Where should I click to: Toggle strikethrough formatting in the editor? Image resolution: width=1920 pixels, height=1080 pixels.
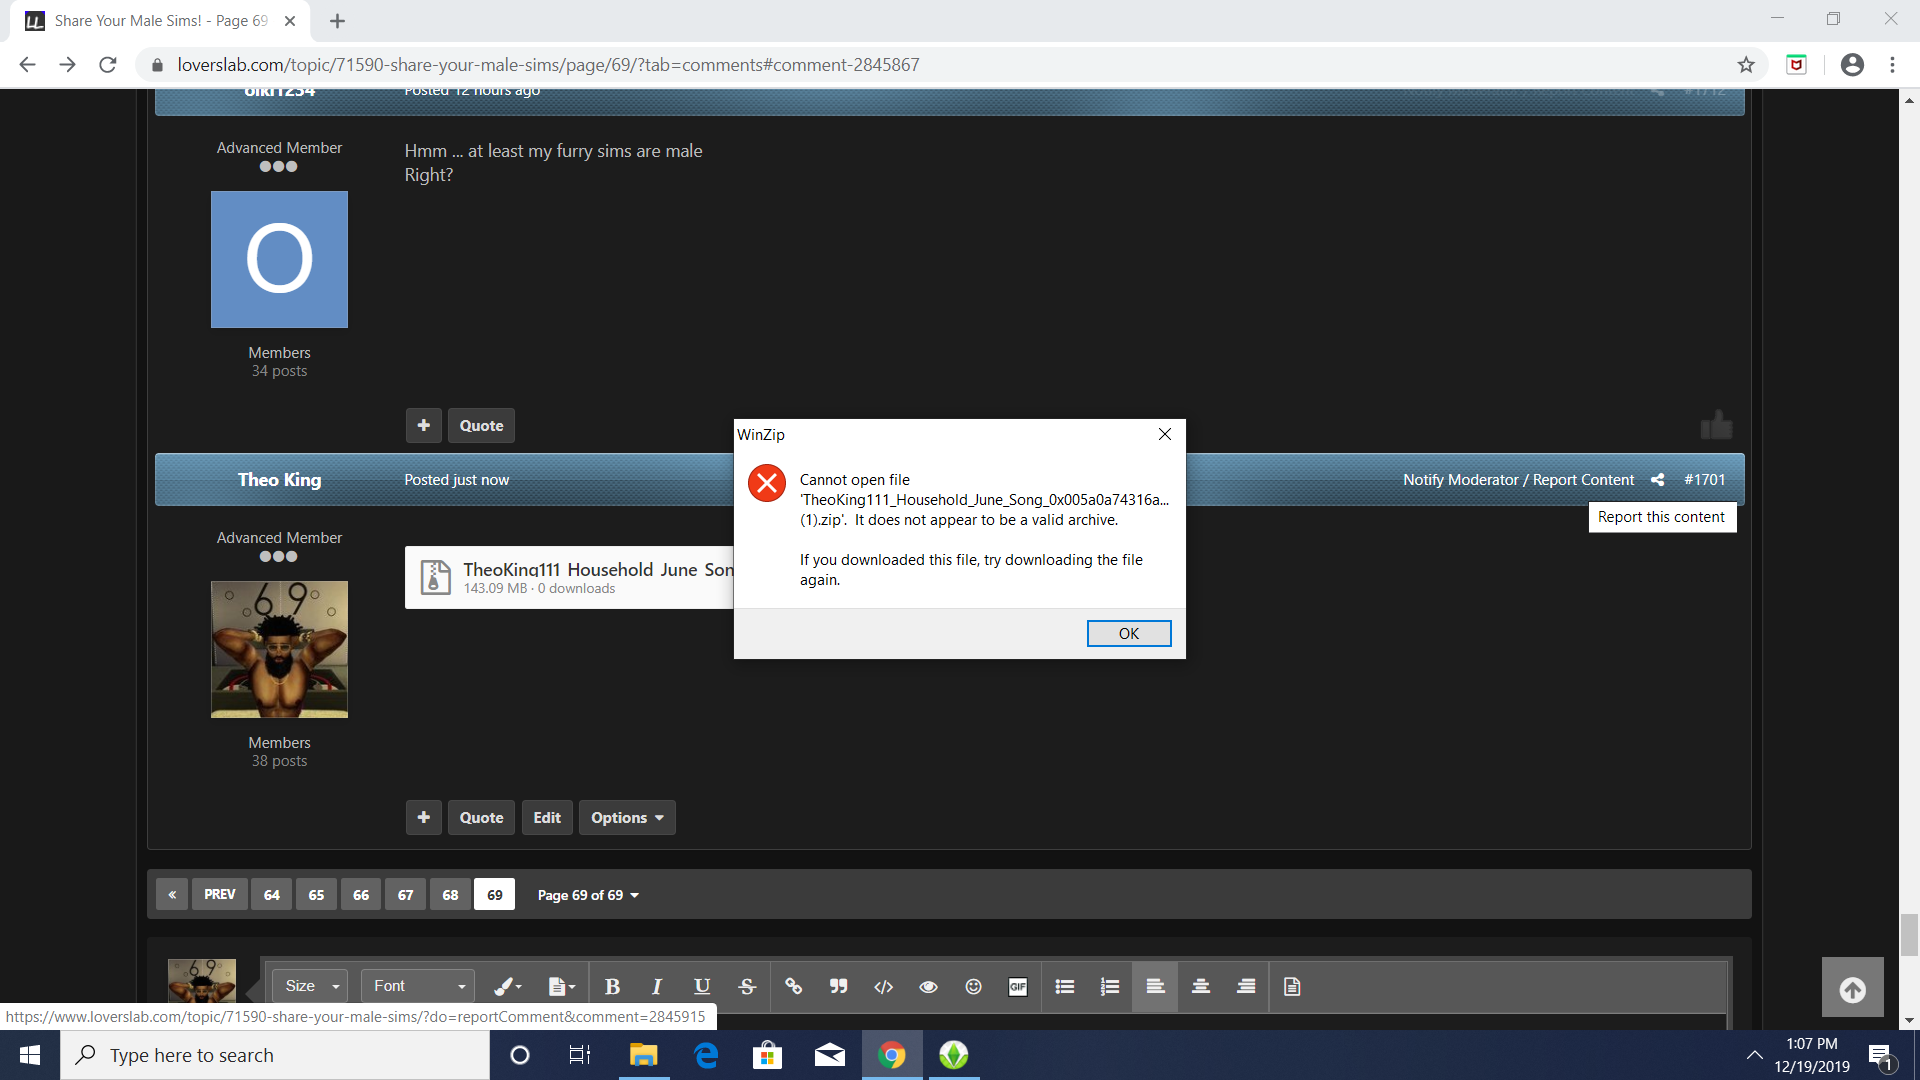[747, 986]
